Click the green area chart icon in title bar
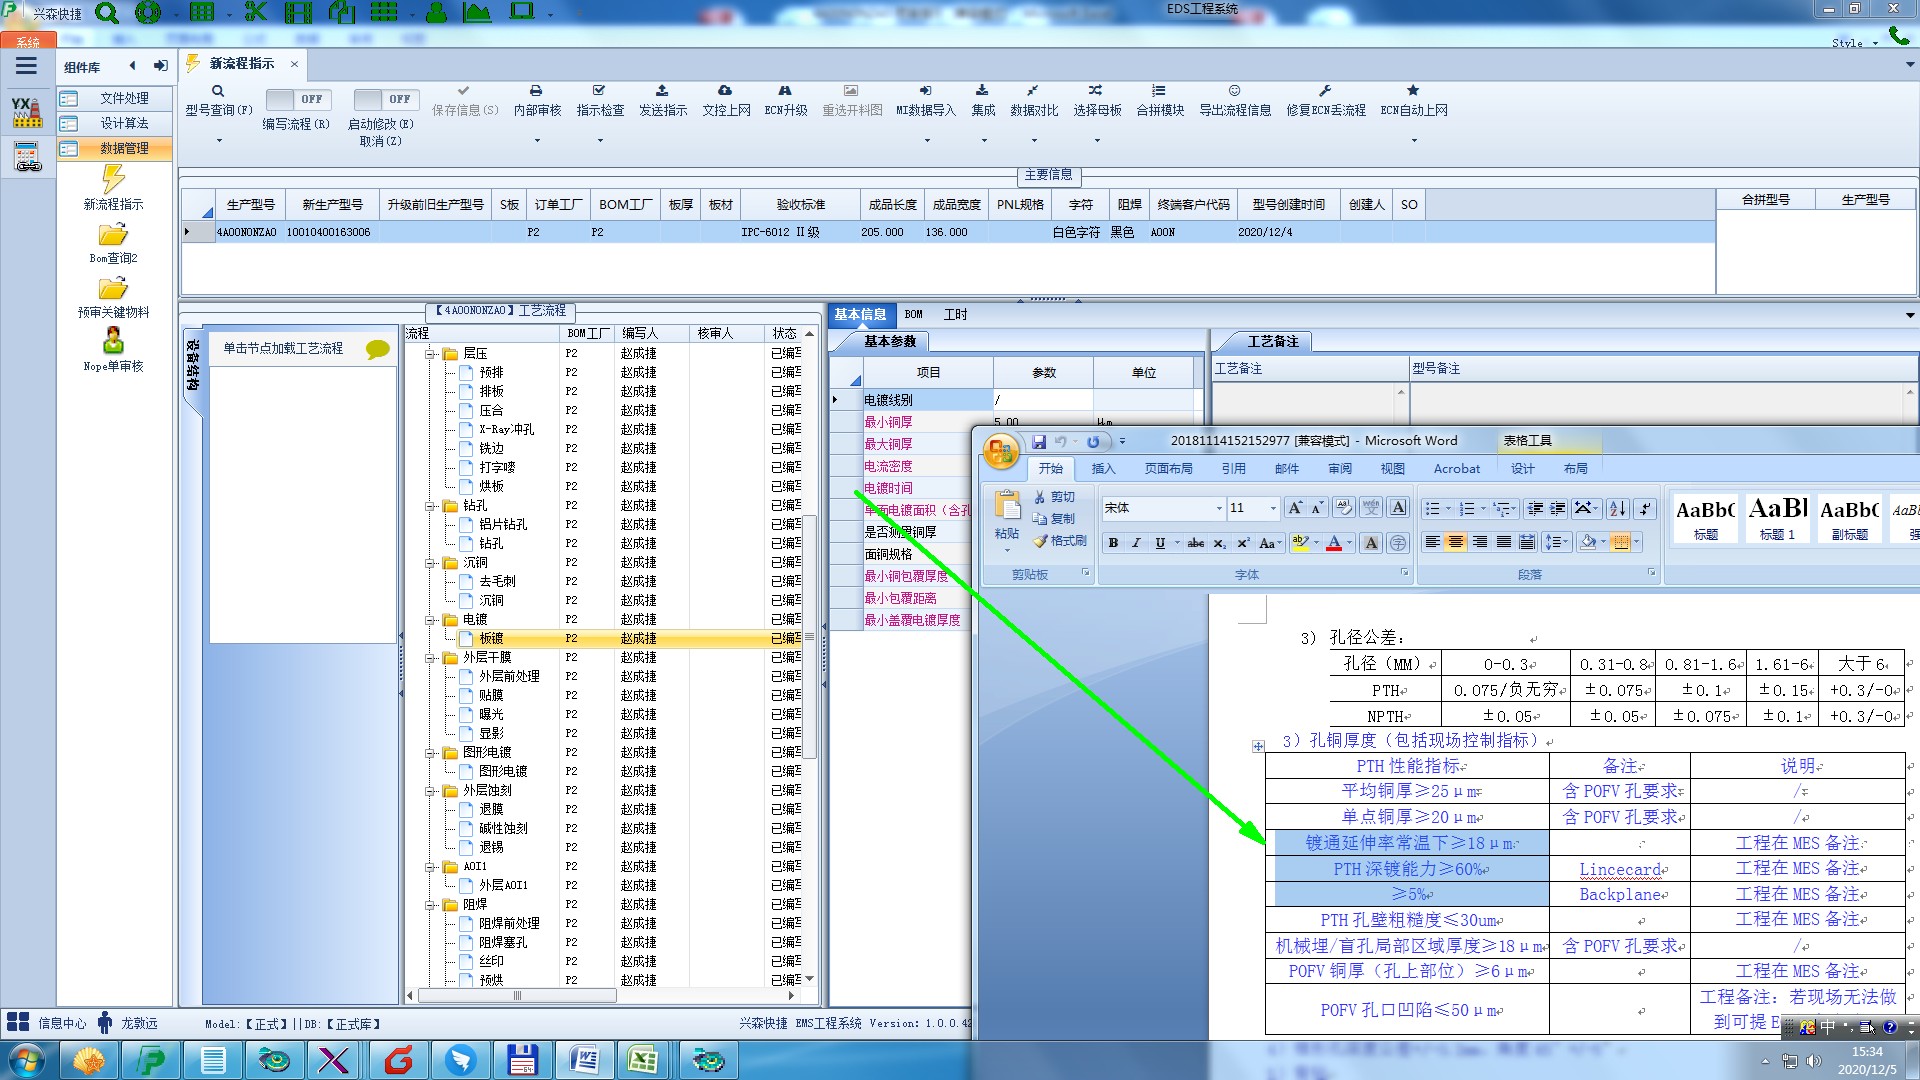 (477, 13)
